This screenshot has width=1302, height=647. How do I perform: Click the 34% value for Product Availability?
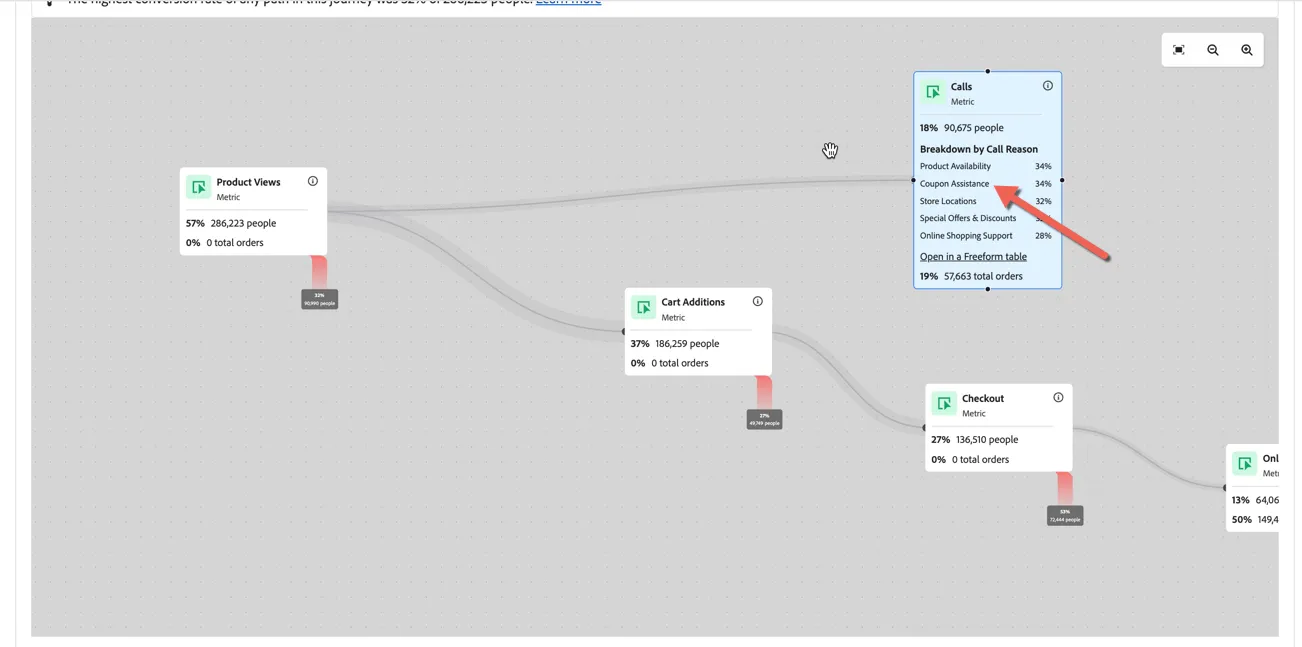(x=1043, y=166)
